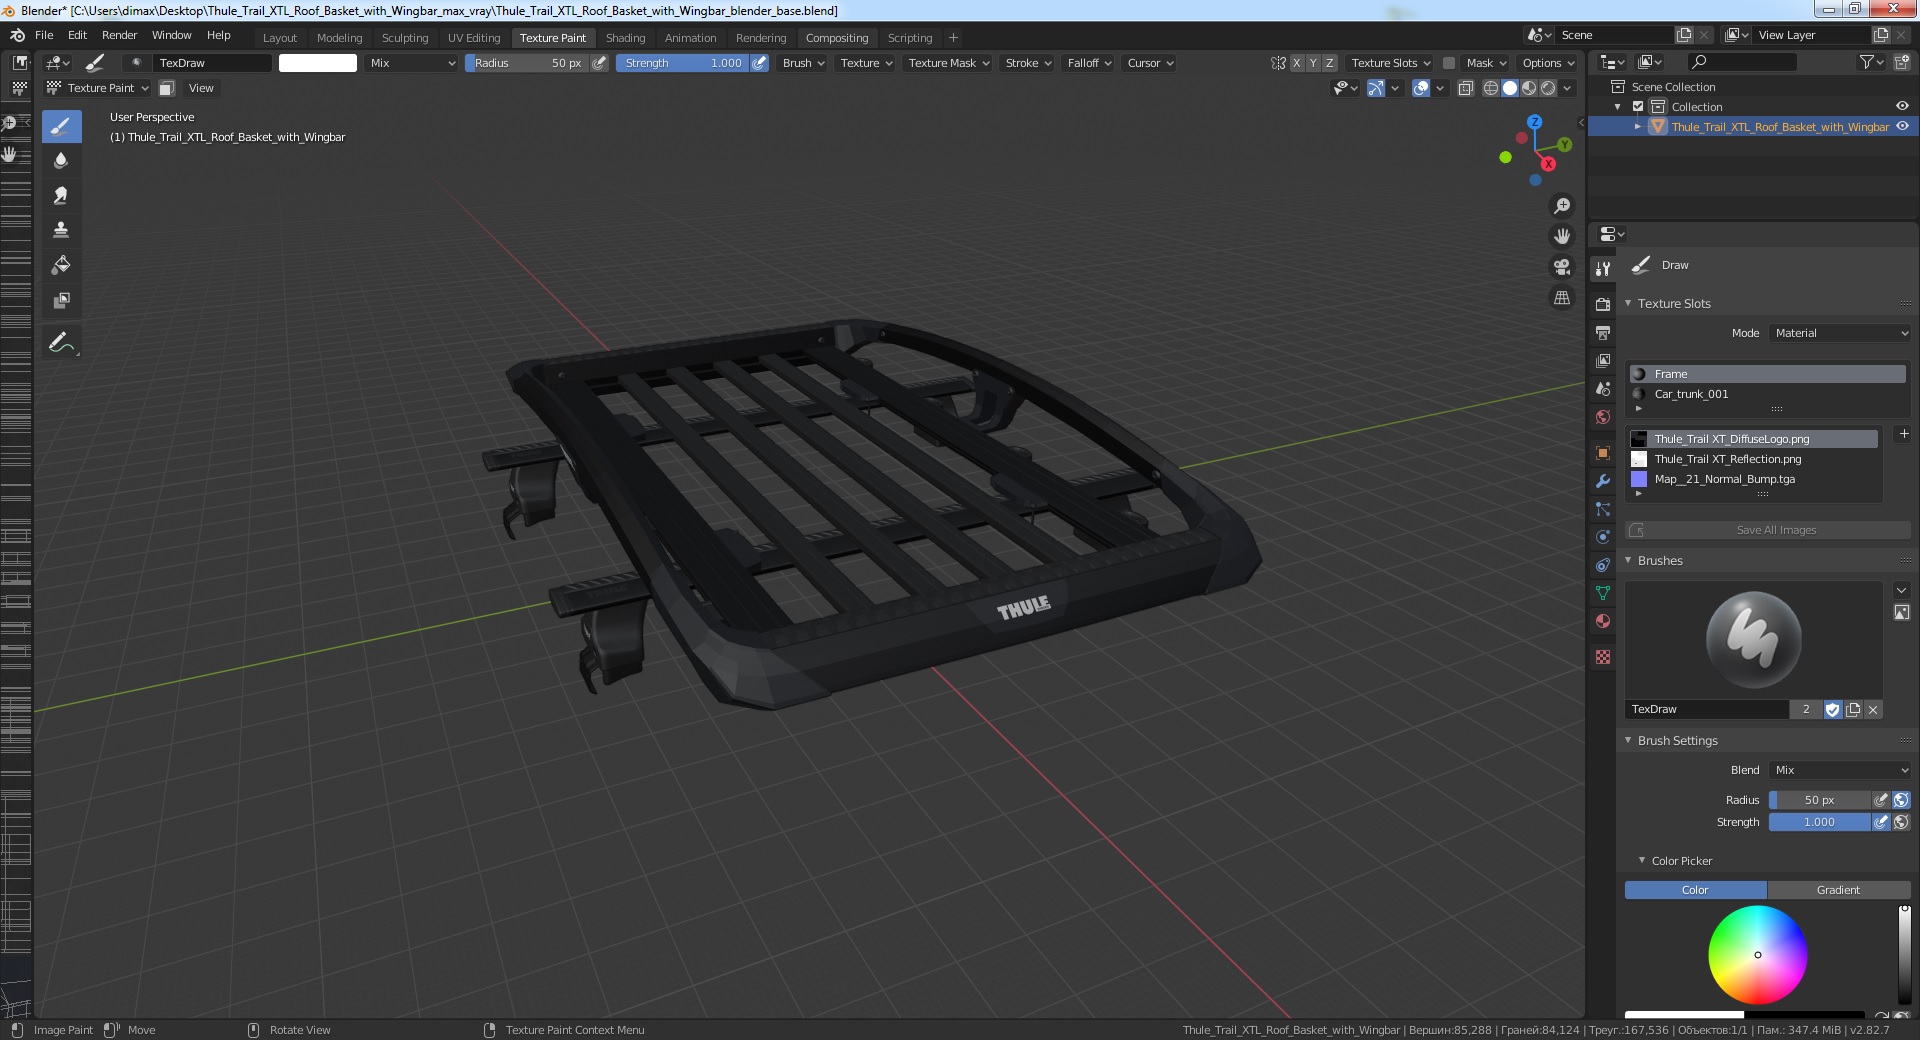Switch perspective/orthographic grid gizmo
Viewport: 1920px width, 1040px height.
point(1561,298)
